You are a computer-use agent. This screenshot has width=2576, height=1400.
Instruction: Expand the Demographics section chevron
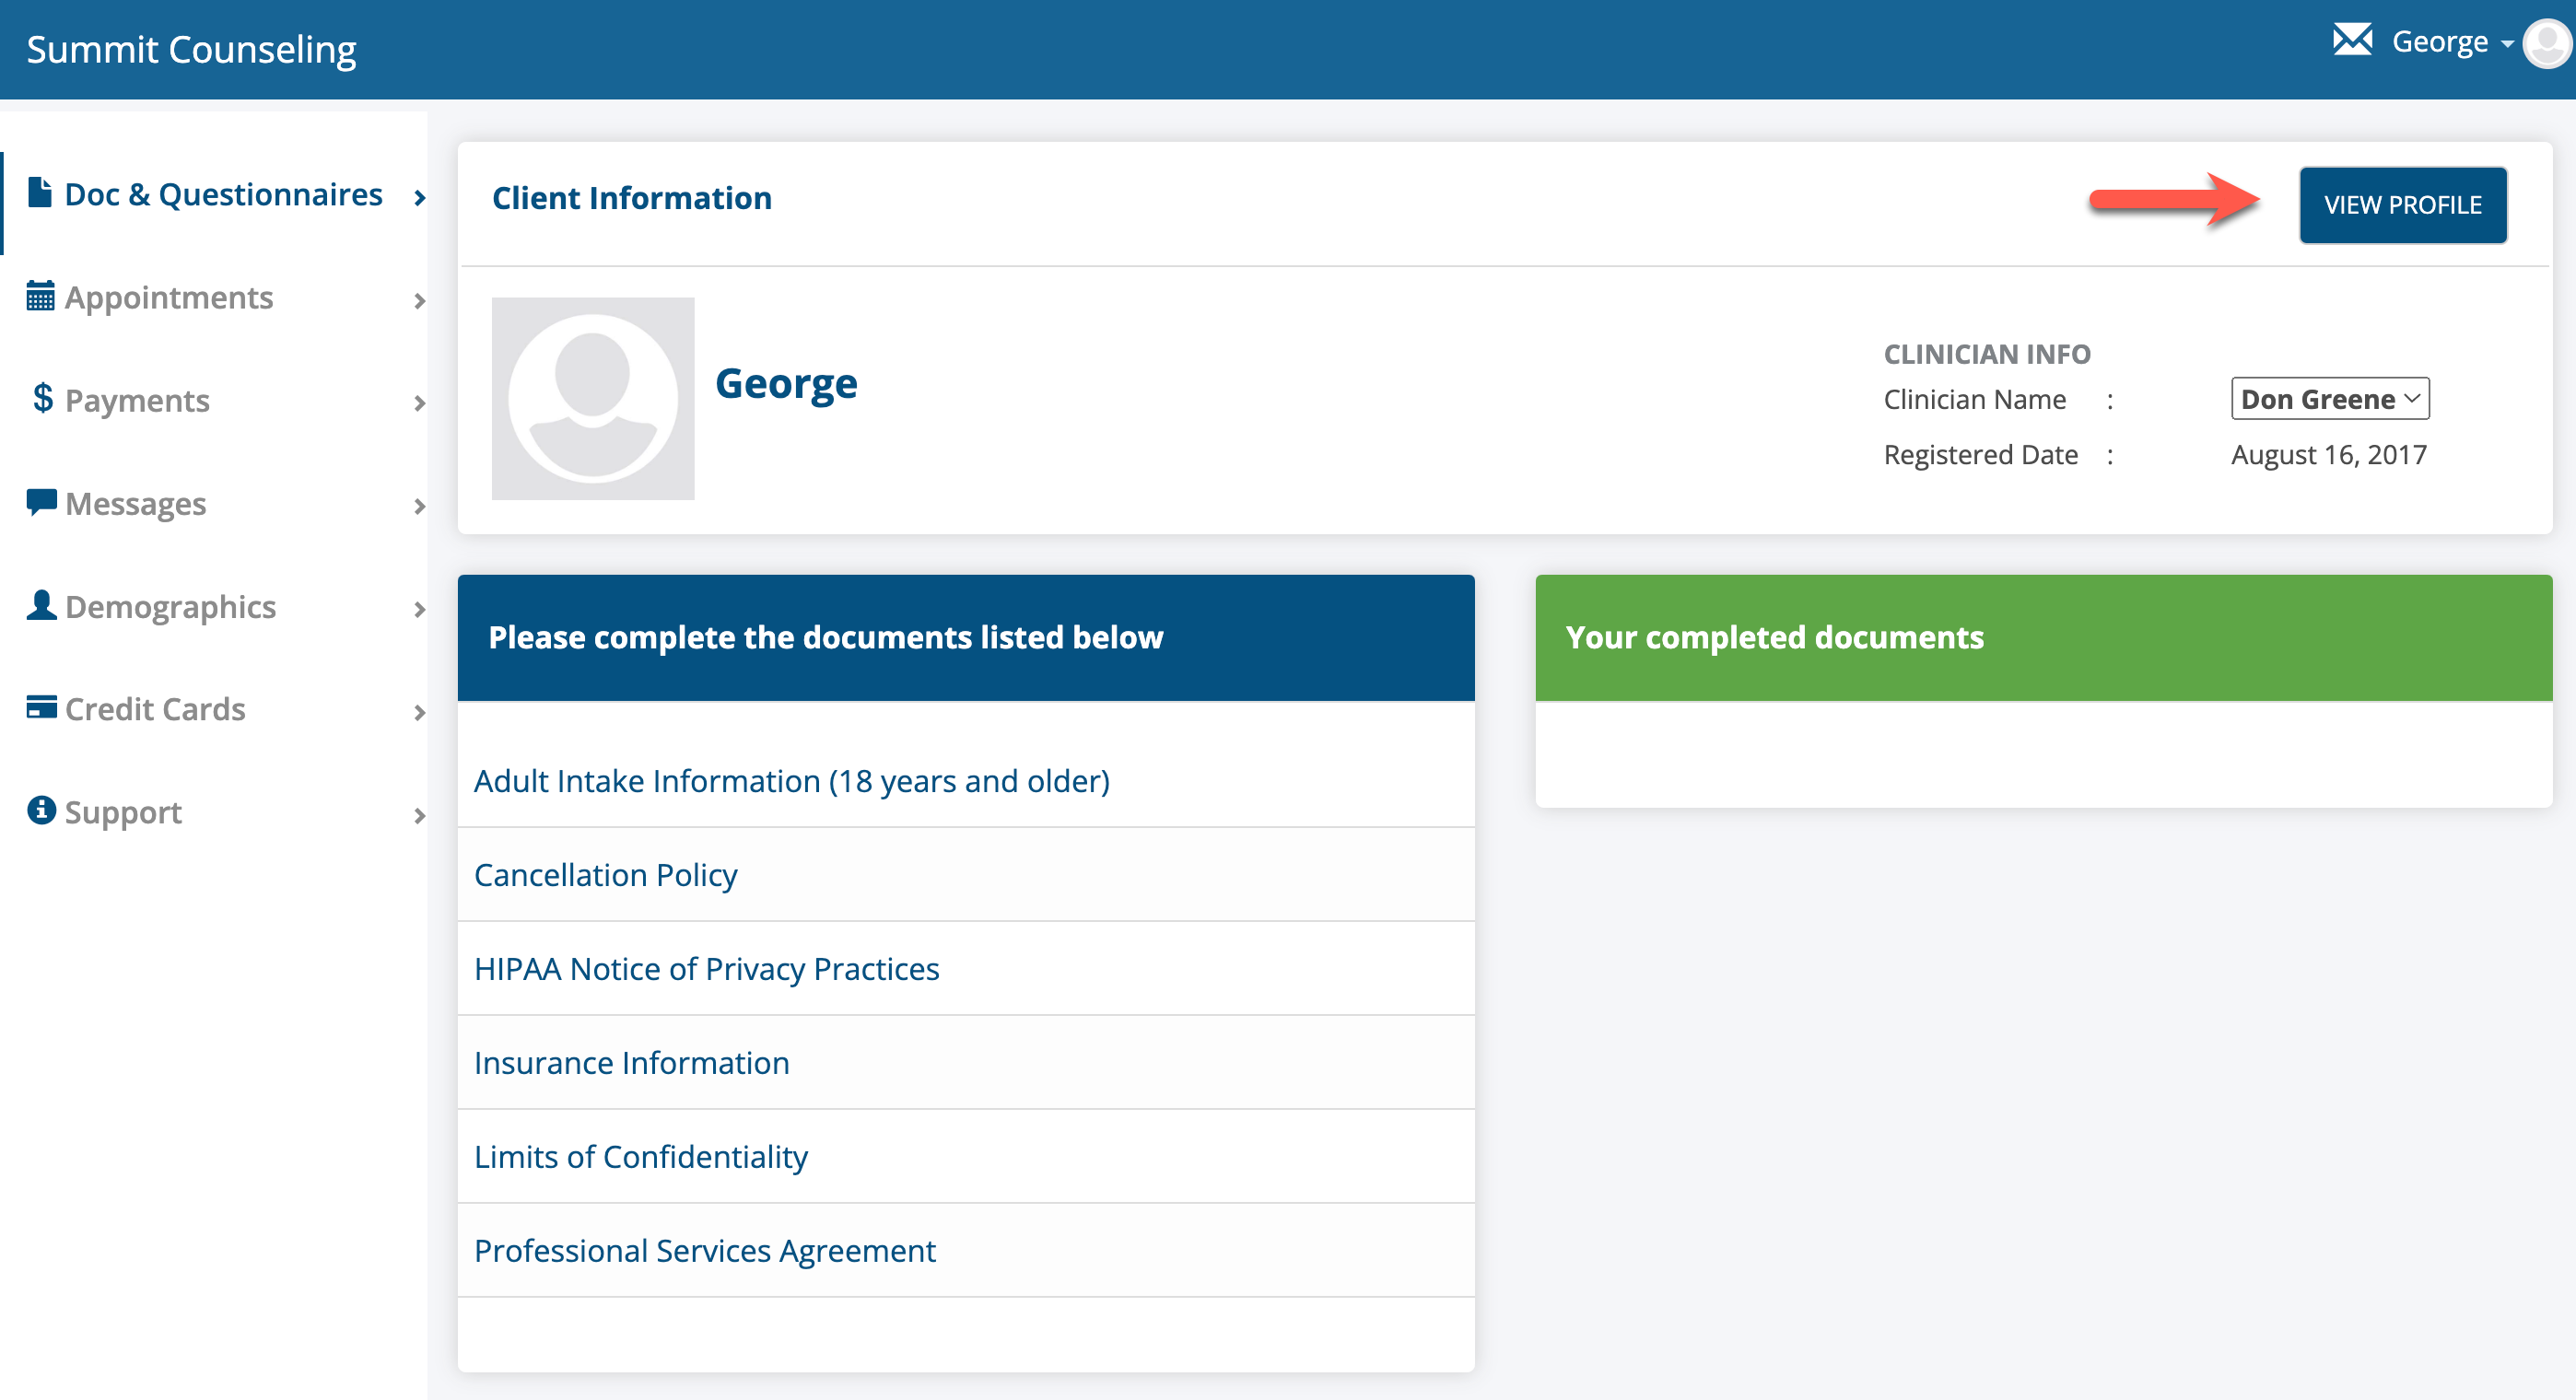coord(420,609)
